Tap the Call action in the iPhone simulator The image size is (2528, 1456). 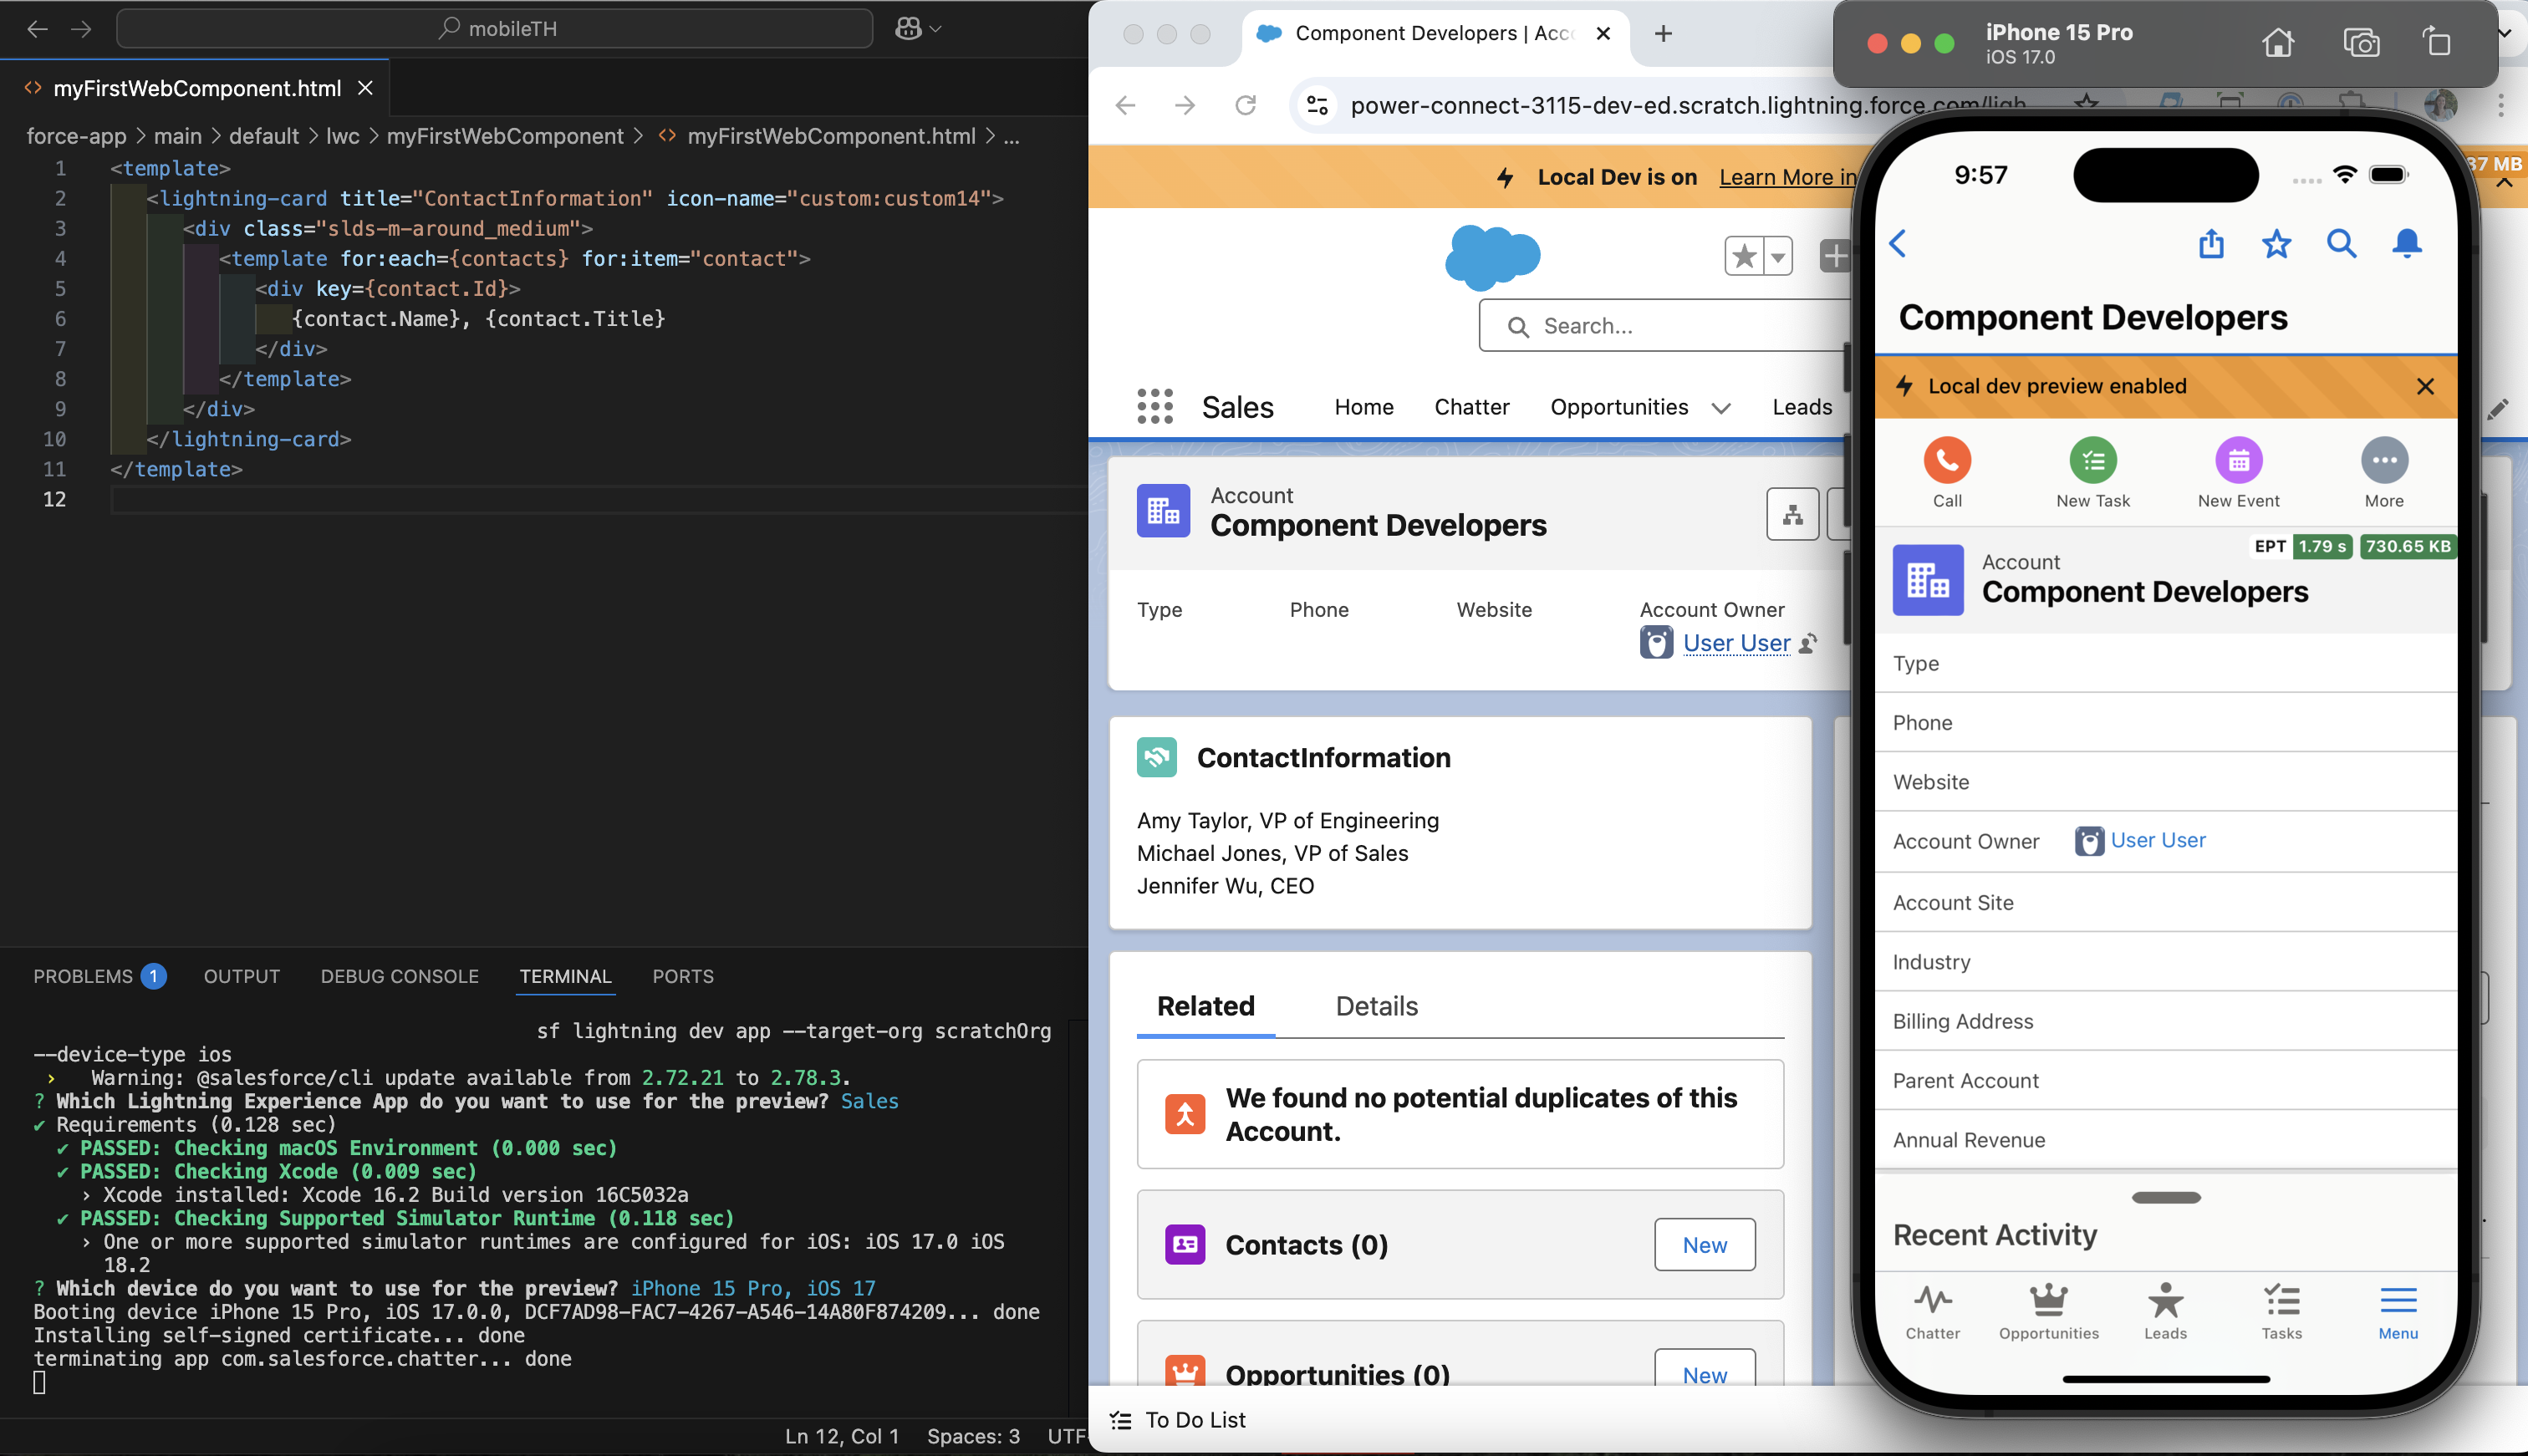(x=1946, y=461)
